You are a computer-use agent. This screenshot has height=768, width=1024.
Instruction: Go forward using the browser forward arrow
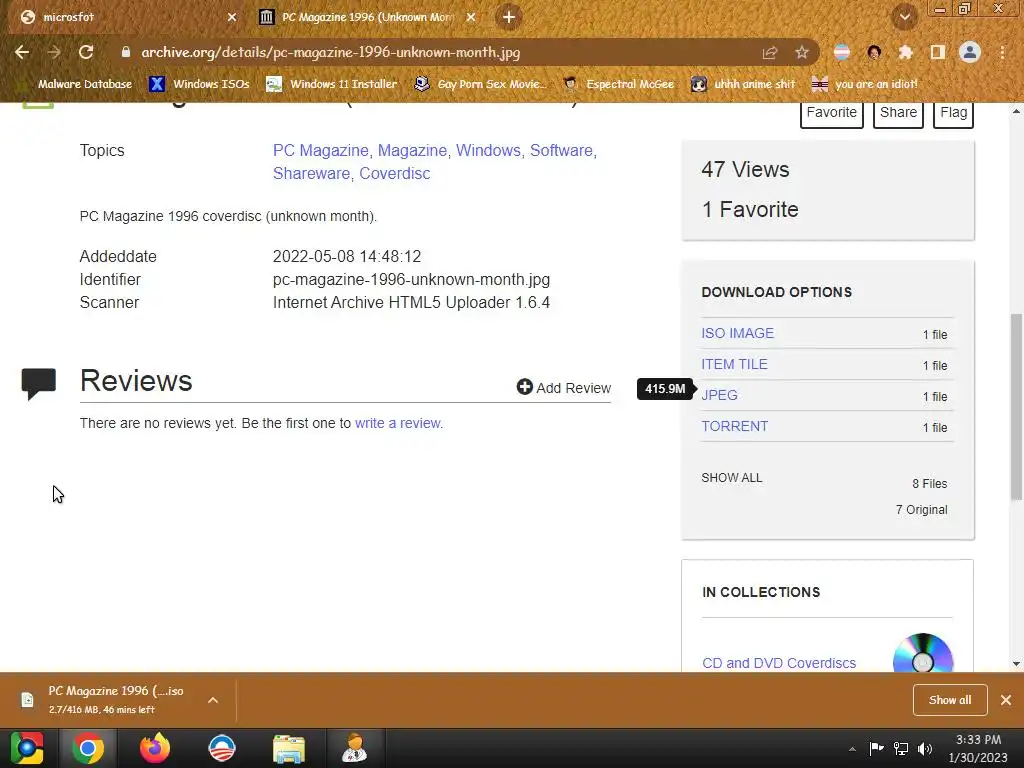click(x=54, y=52)
